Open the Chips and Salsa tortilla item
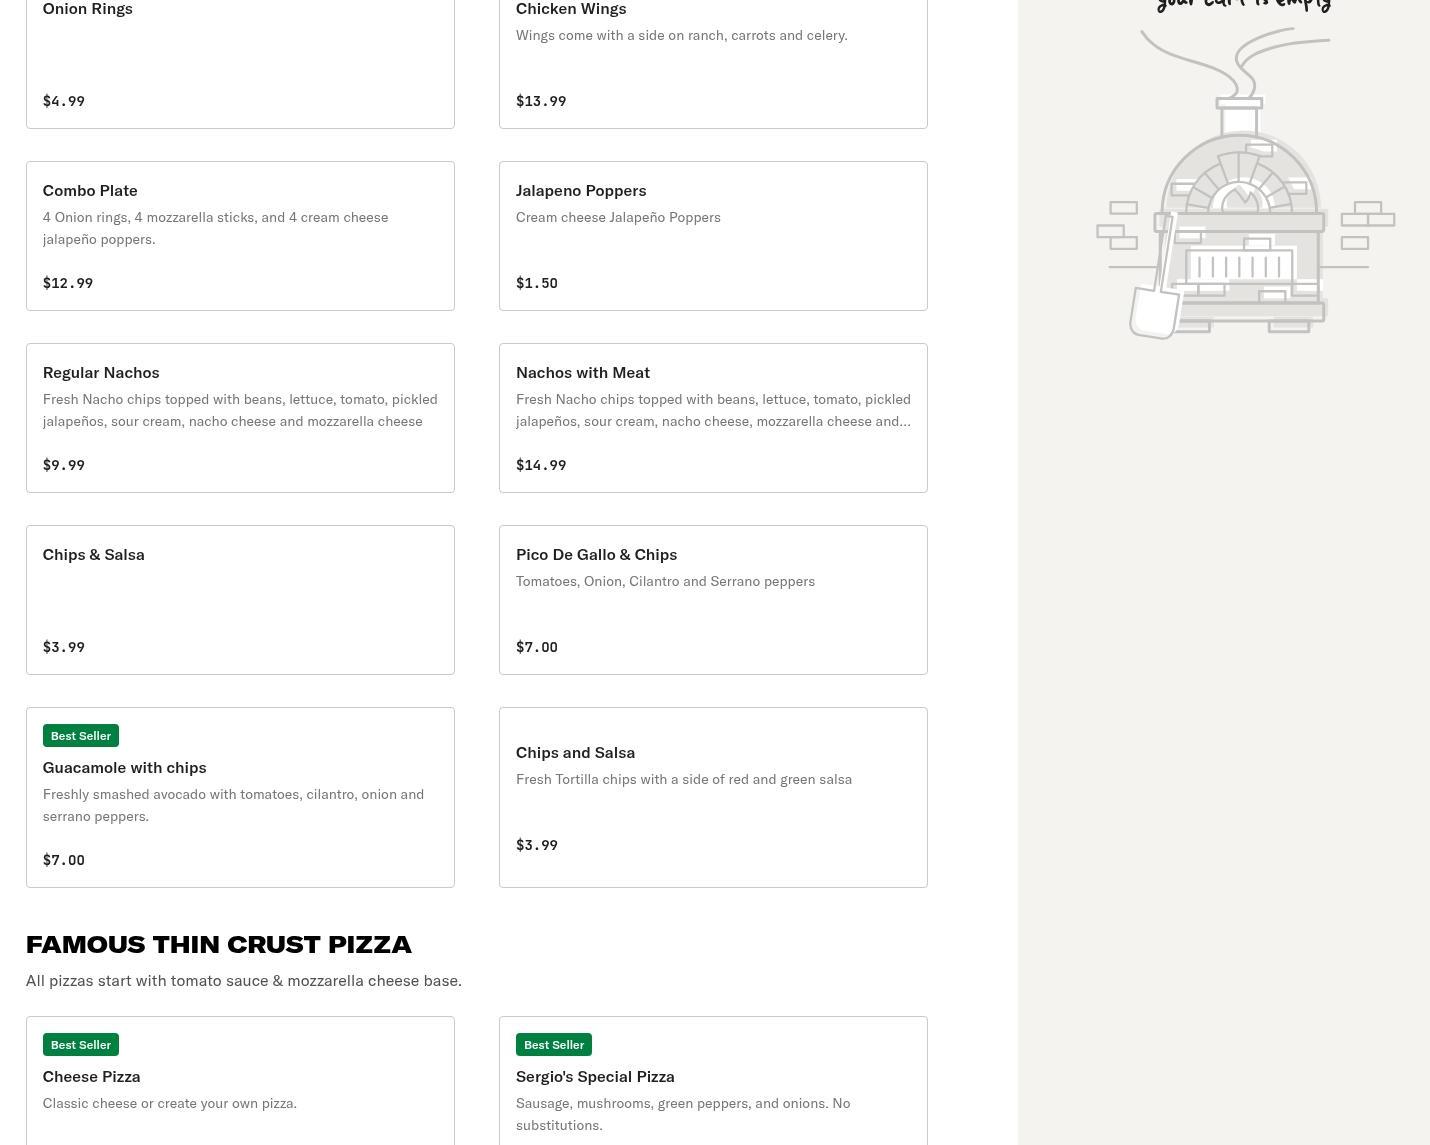This screenshot has height=1145, width=1430. 713,797
